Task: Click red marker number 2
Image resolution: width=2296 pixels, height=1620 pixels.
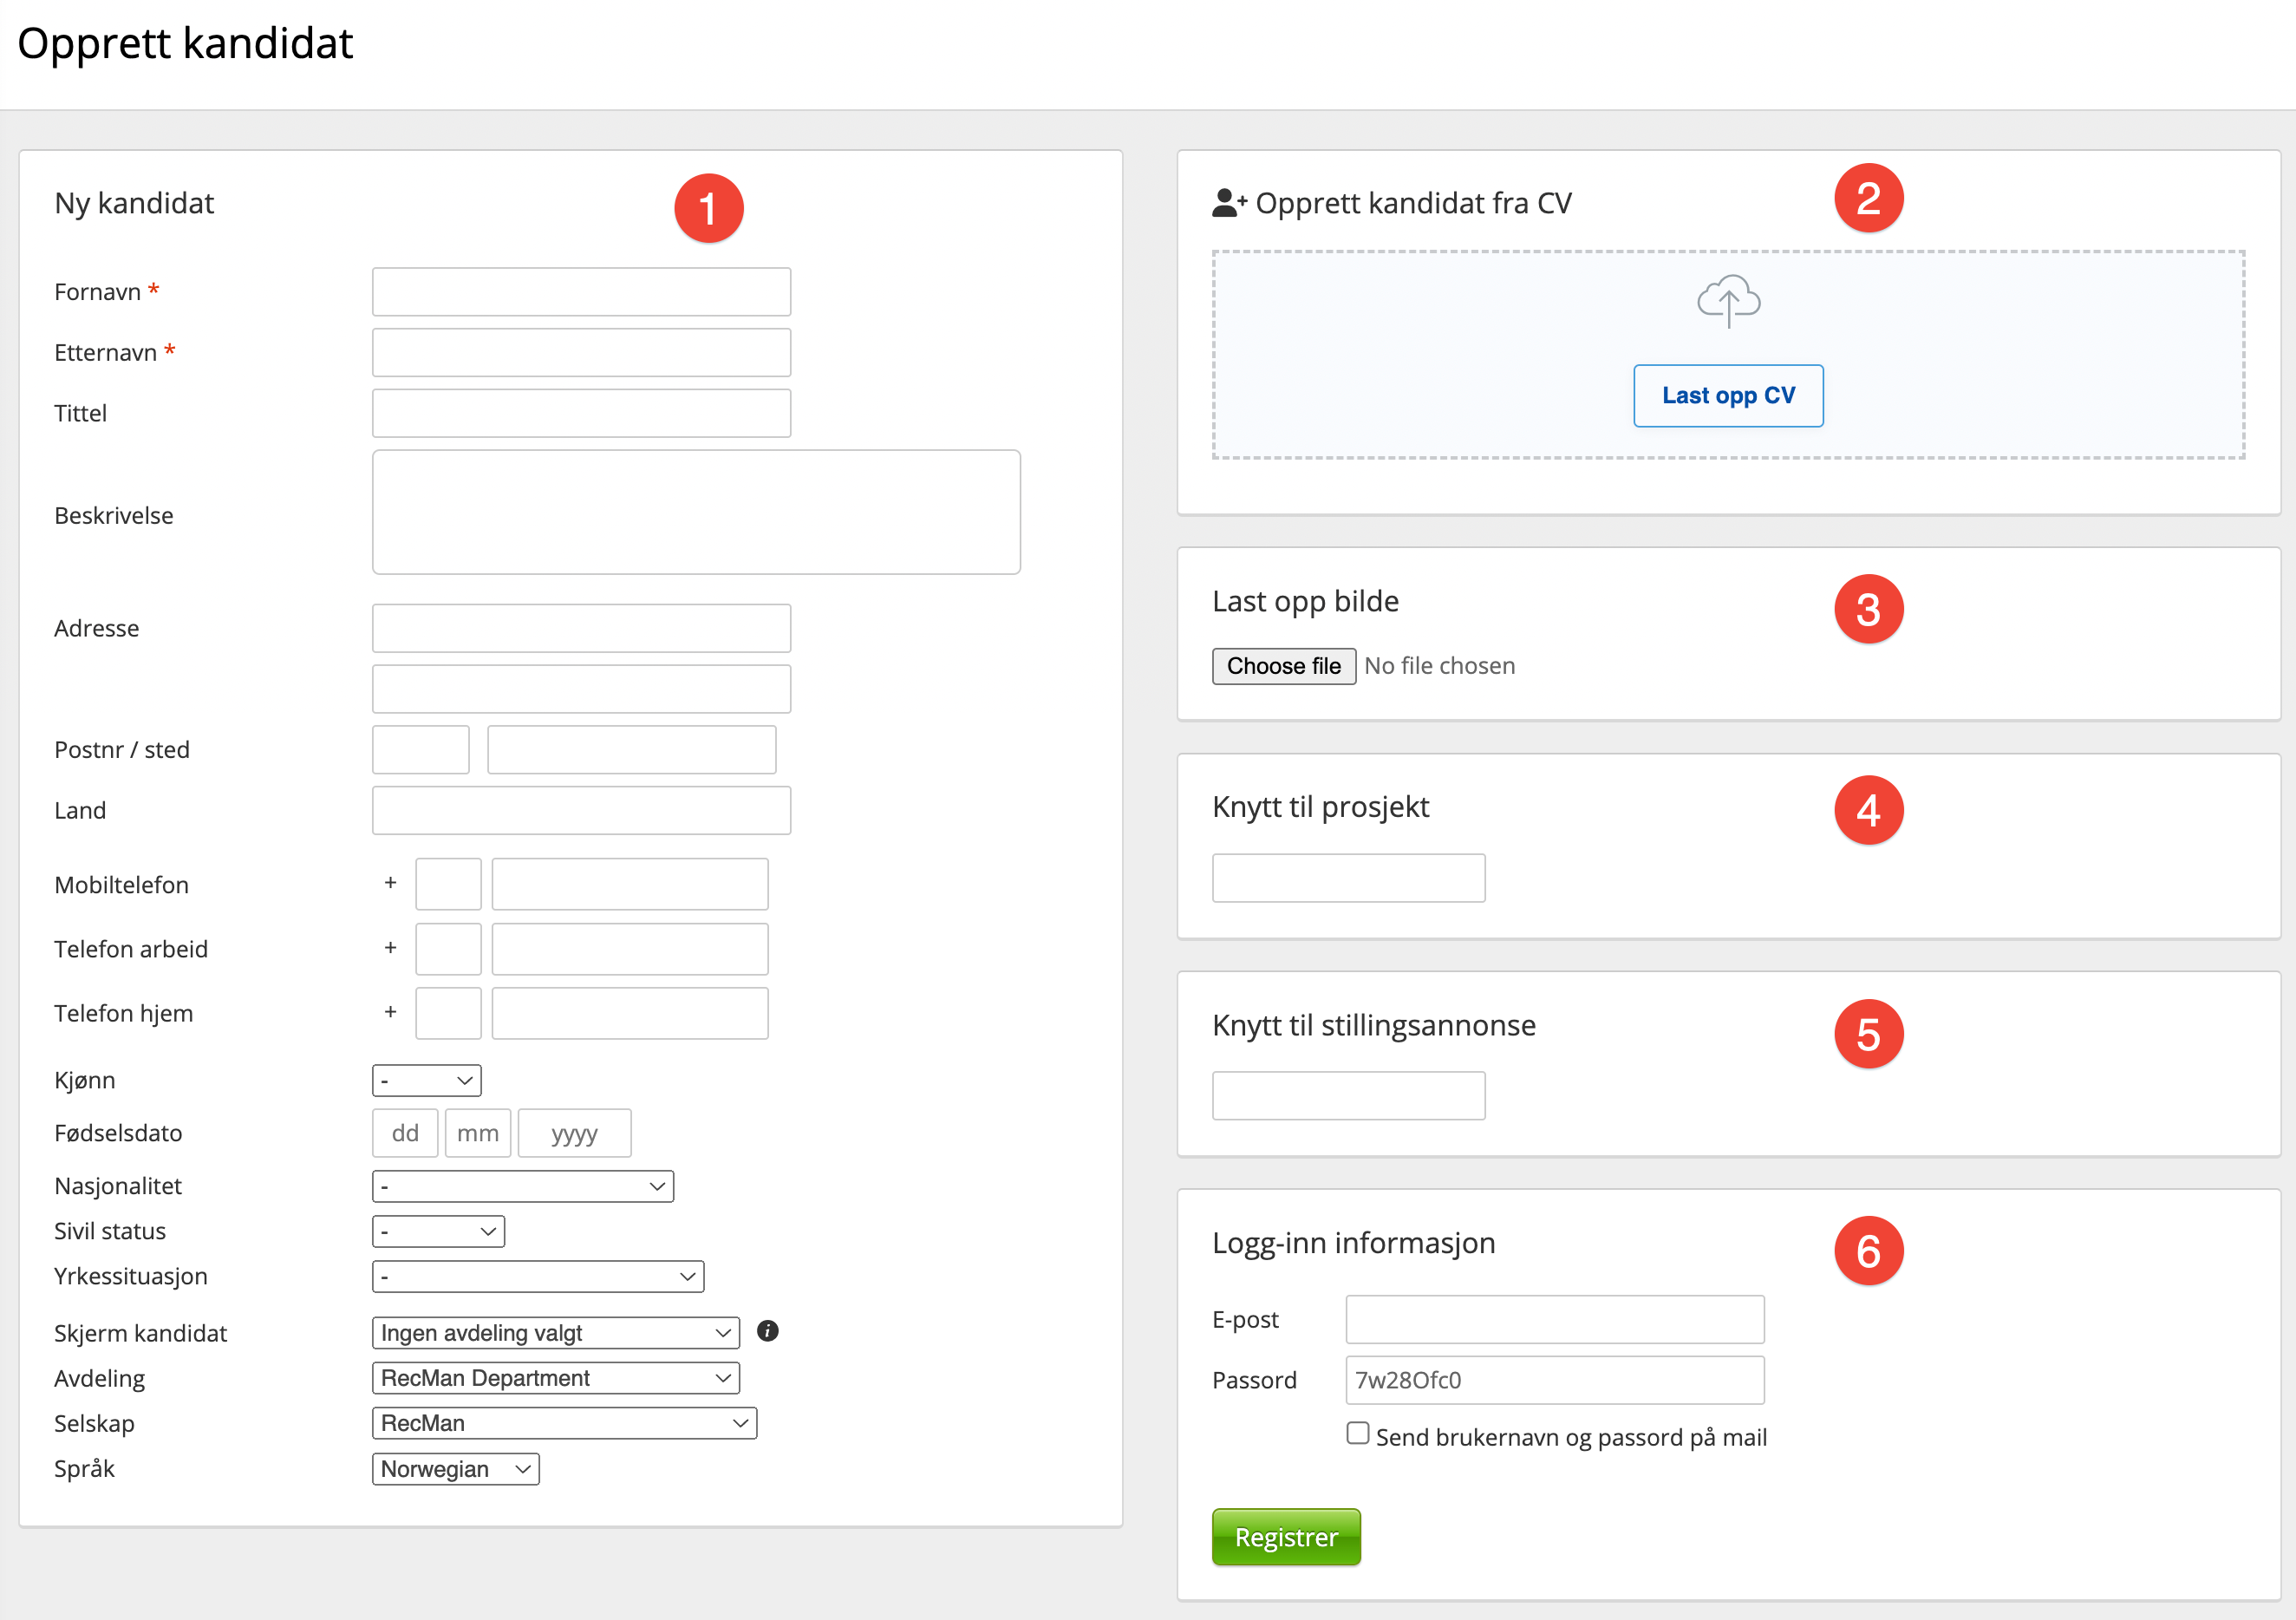Action: click(x=1867, y=198)
